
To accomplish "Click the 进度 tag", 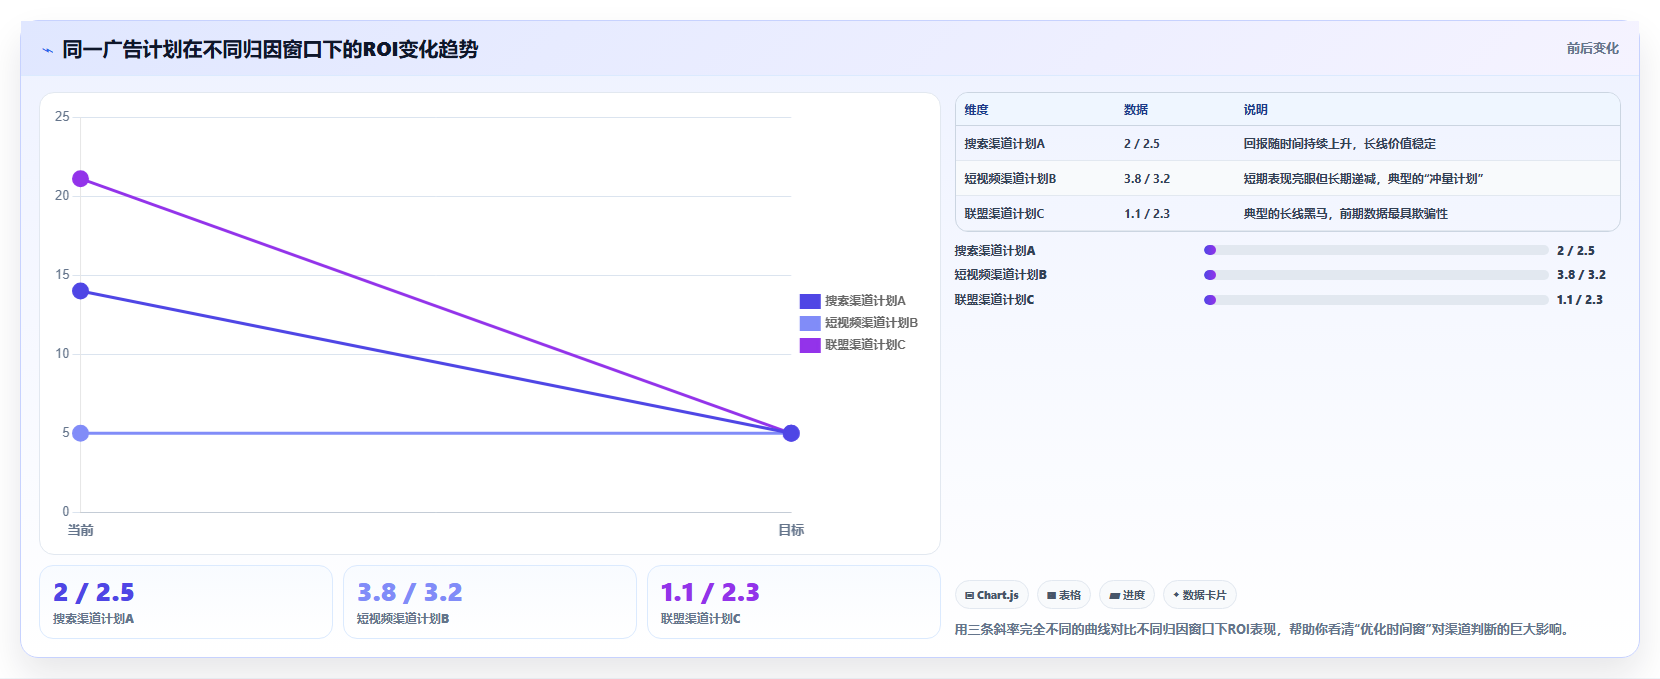I will point(1127,595).
